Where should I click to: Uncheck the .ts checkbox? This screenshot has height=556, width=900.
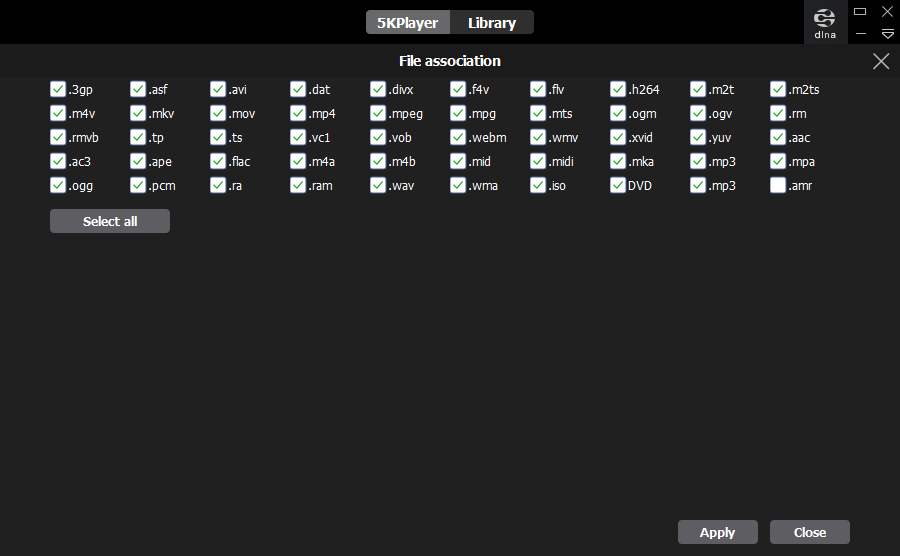pyautogui.click(x=218, y=137)
